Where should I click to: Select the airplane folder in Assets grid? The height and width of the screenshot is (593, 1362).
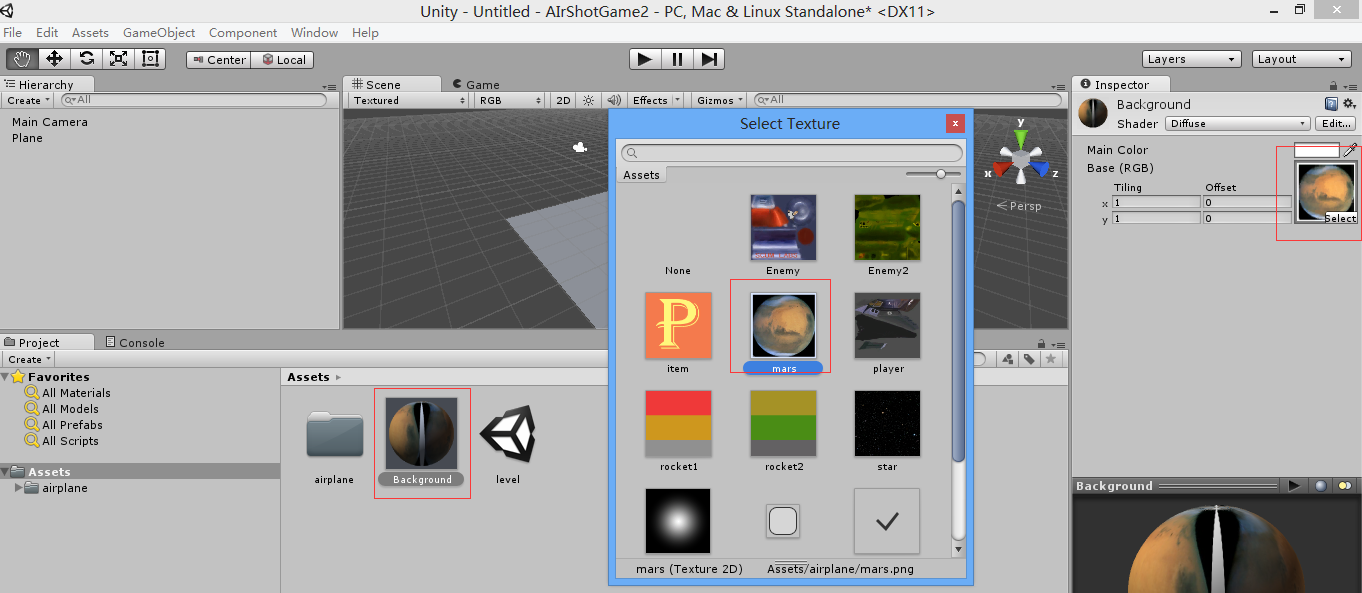[334, 446]
